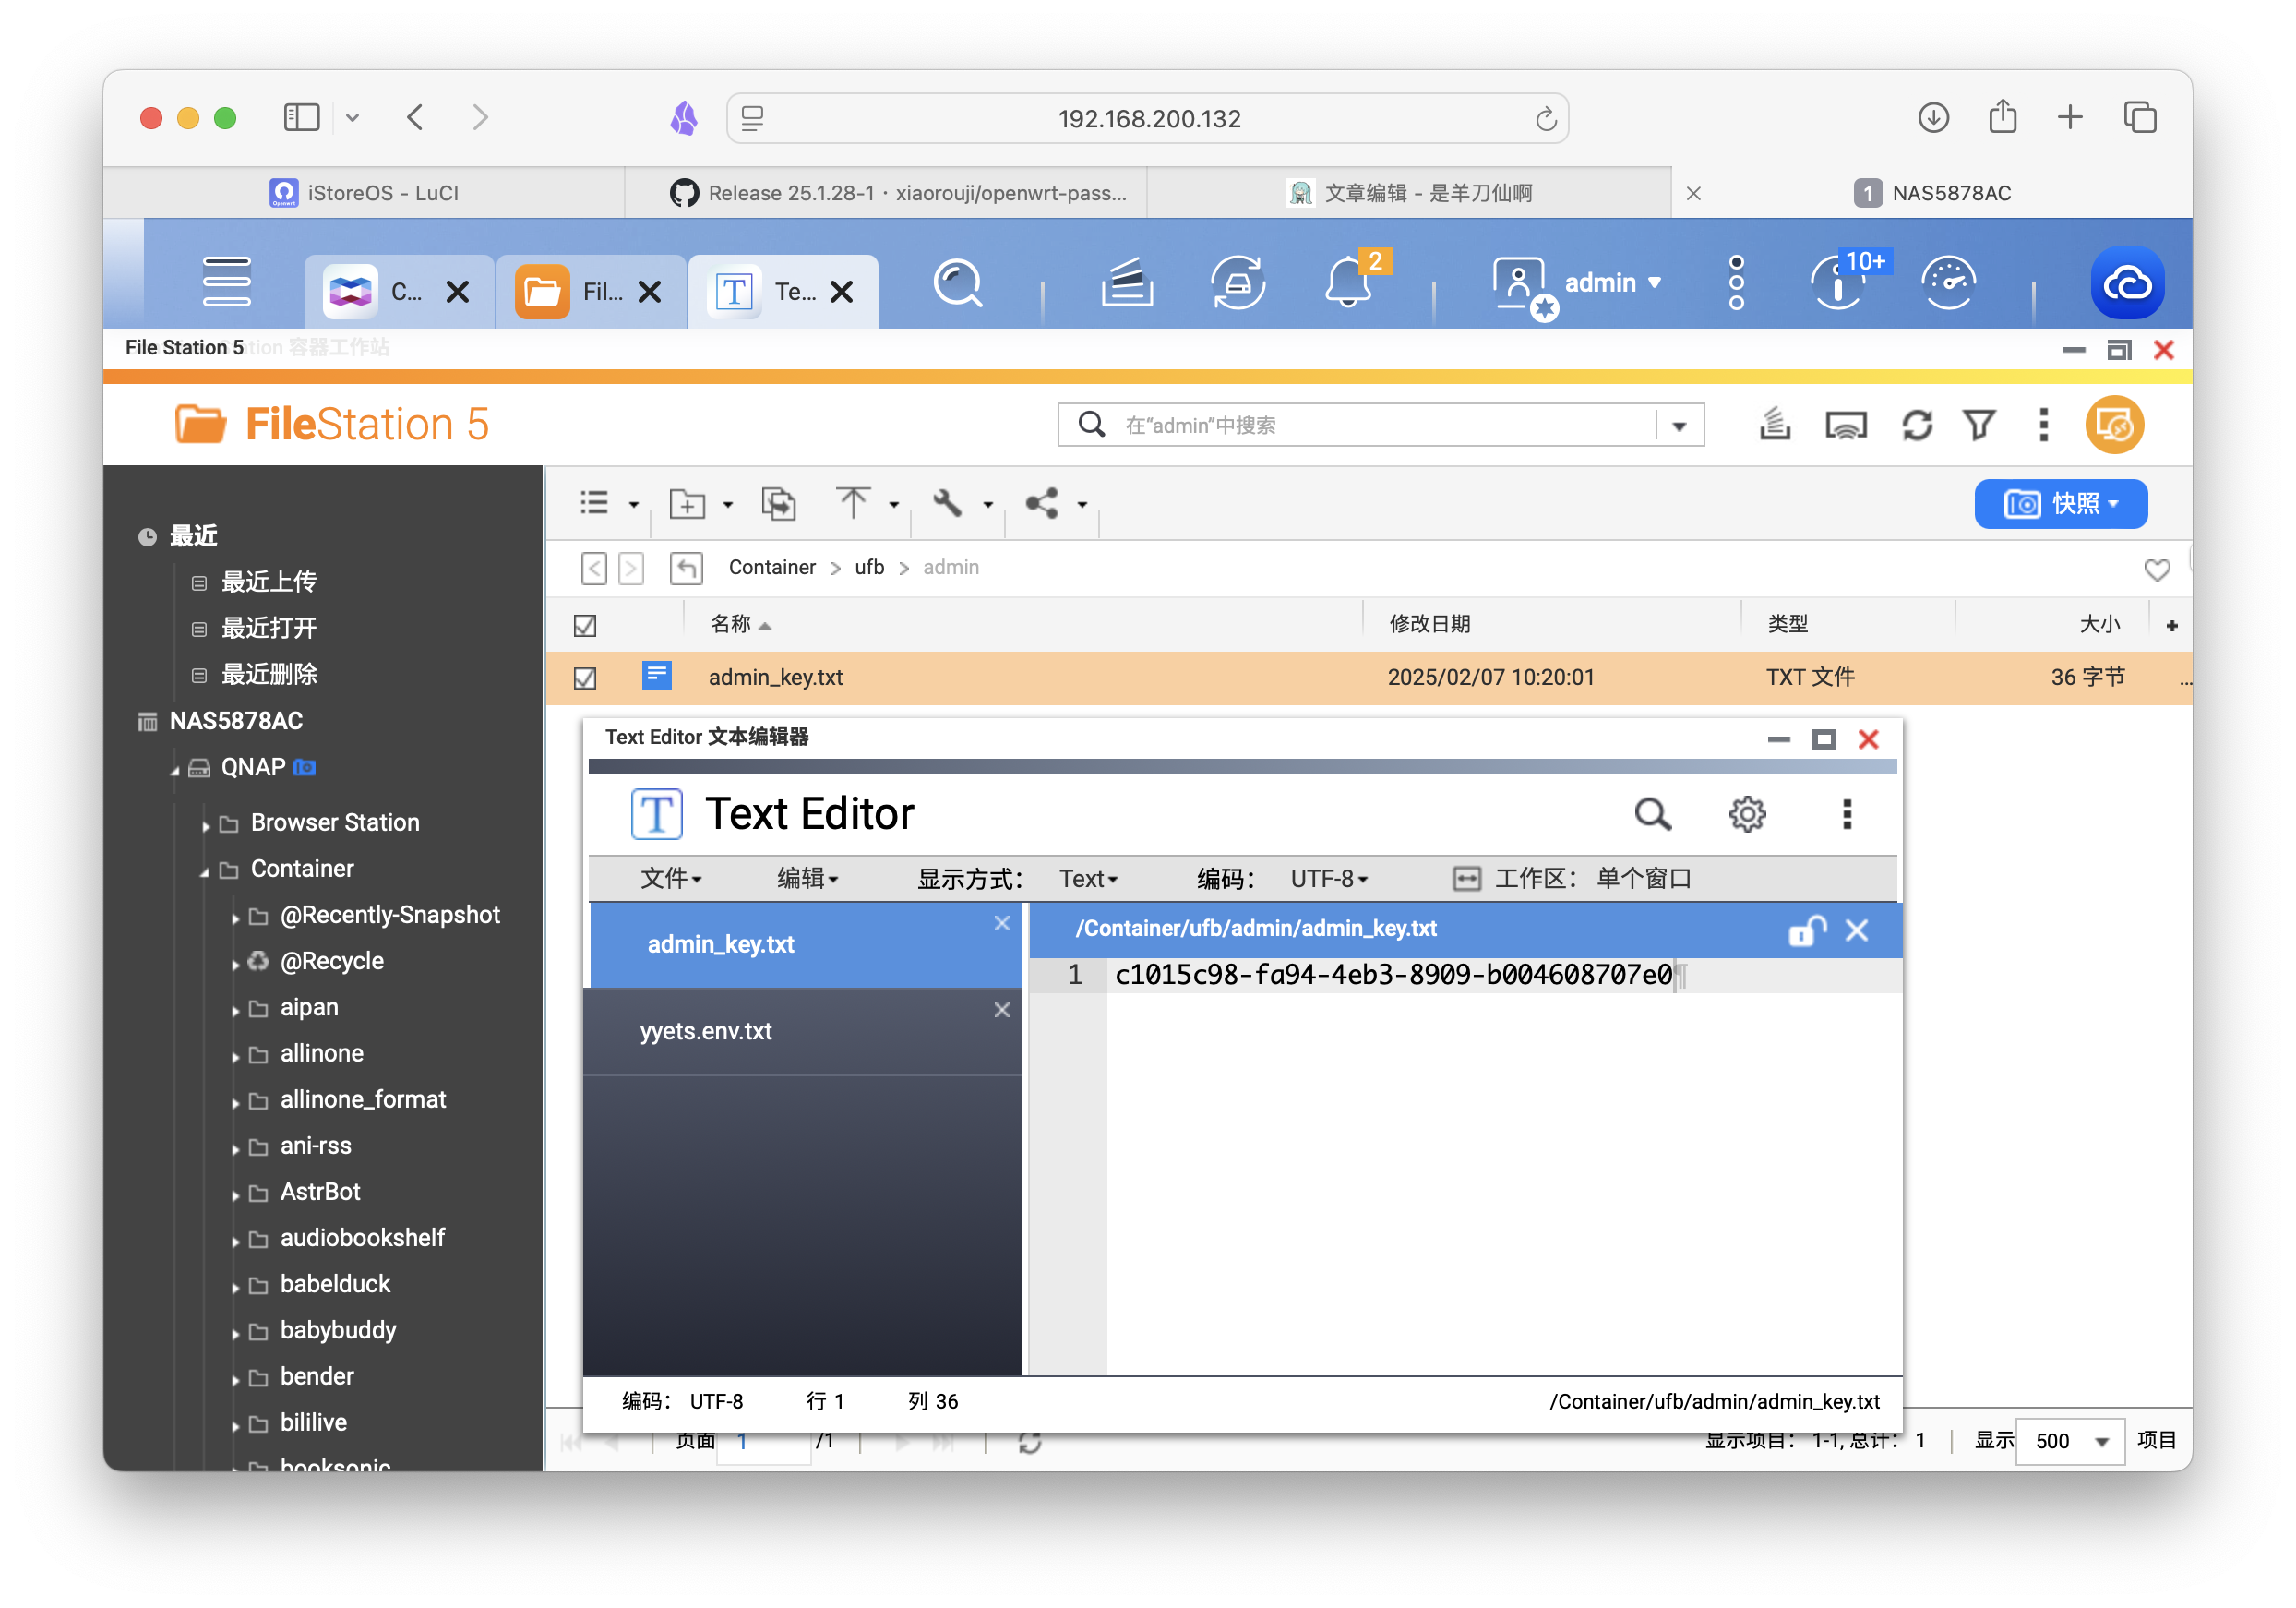The width and height of the screenshot is (2296, 1608).
Task: Open the dashboard gauge icon
Action: (x=1948, y=283)
